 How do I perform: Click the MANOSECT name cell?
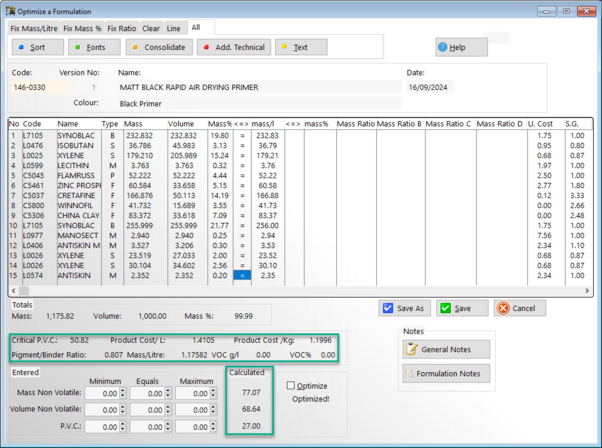click(x=78, y=235)
